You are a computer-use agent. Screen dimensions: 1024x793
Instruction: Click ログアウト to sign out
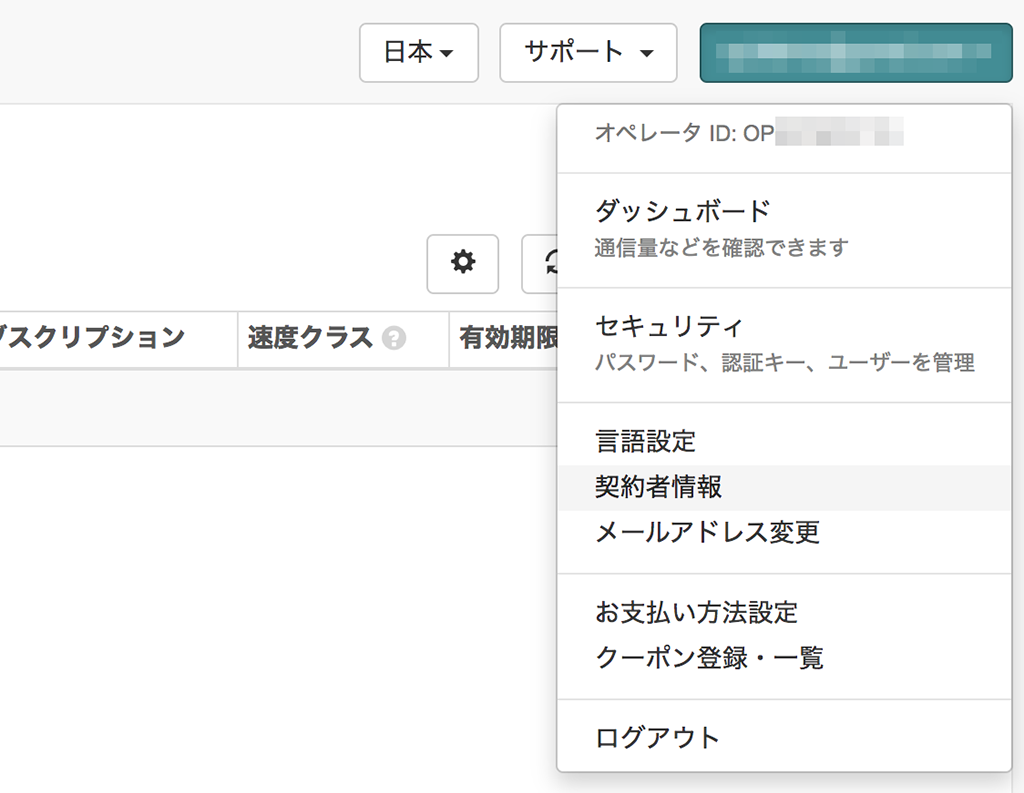784,737
